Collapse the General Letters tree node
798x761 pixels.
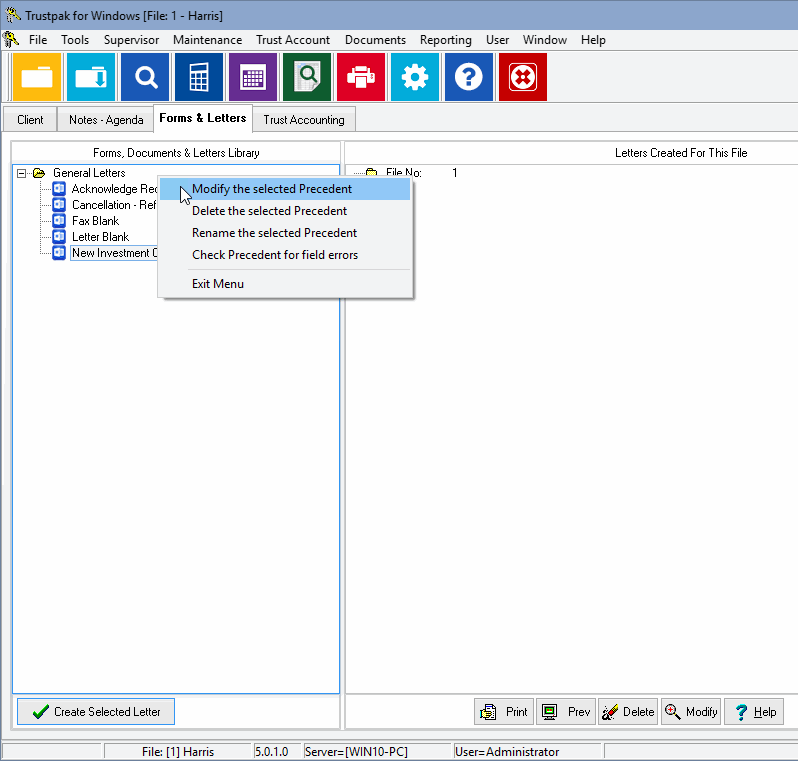21,173
